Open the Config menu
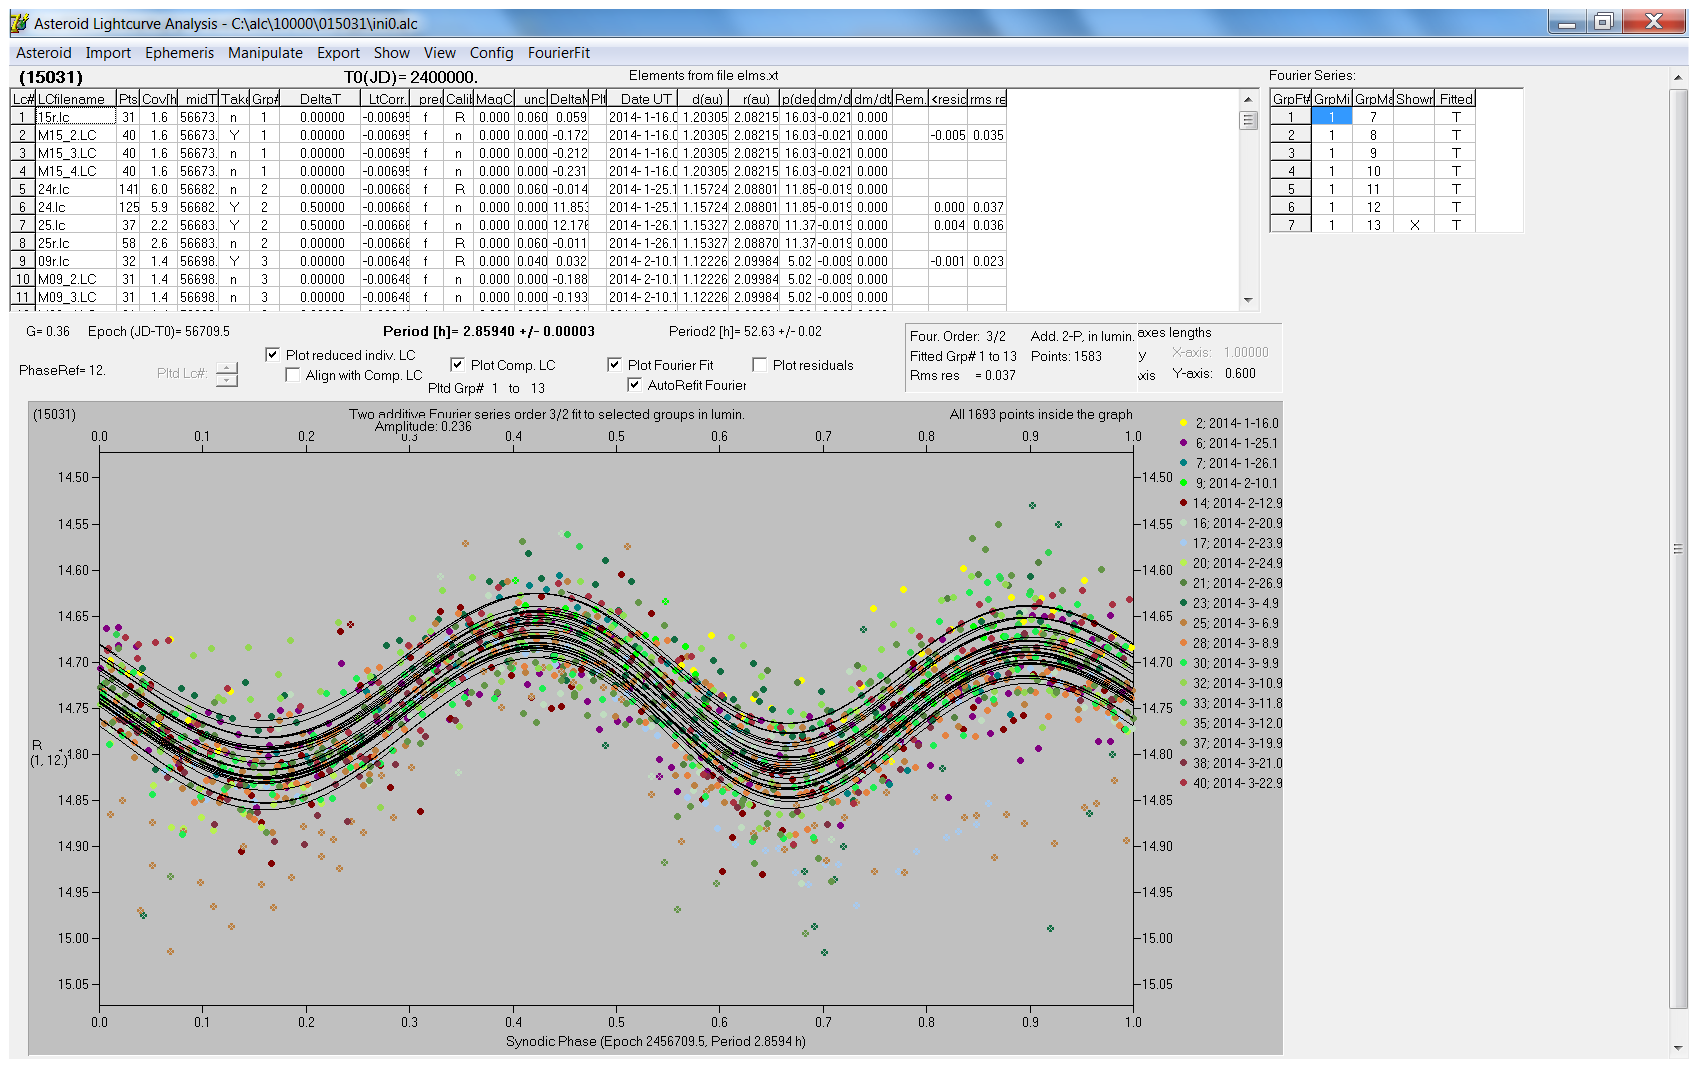The image size is (1698, 1068). (x=491, y=53)
